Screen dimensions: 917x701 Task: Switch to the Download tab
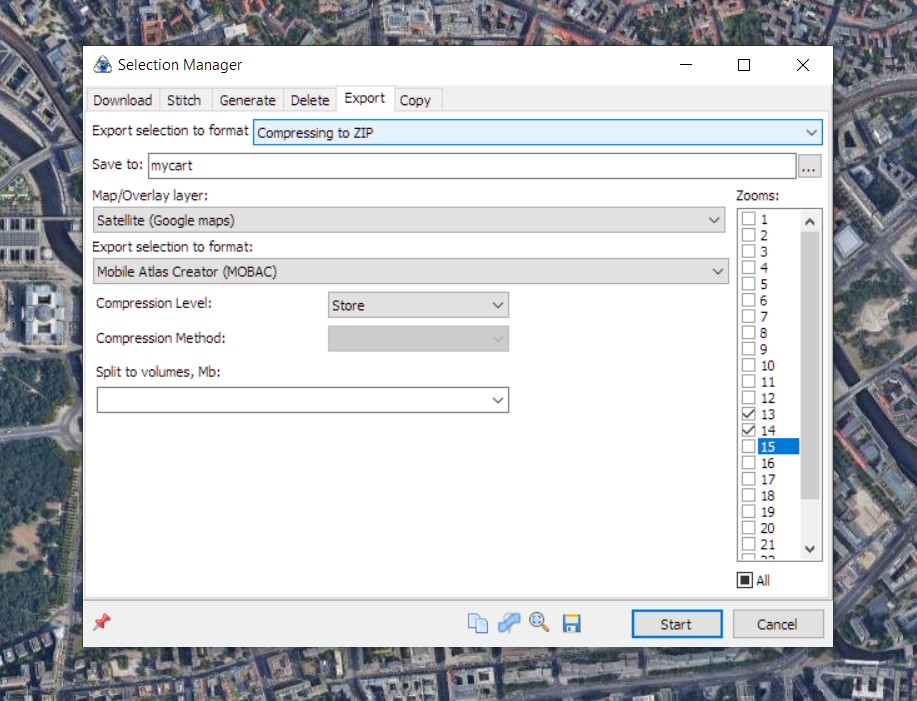point(122,100)
